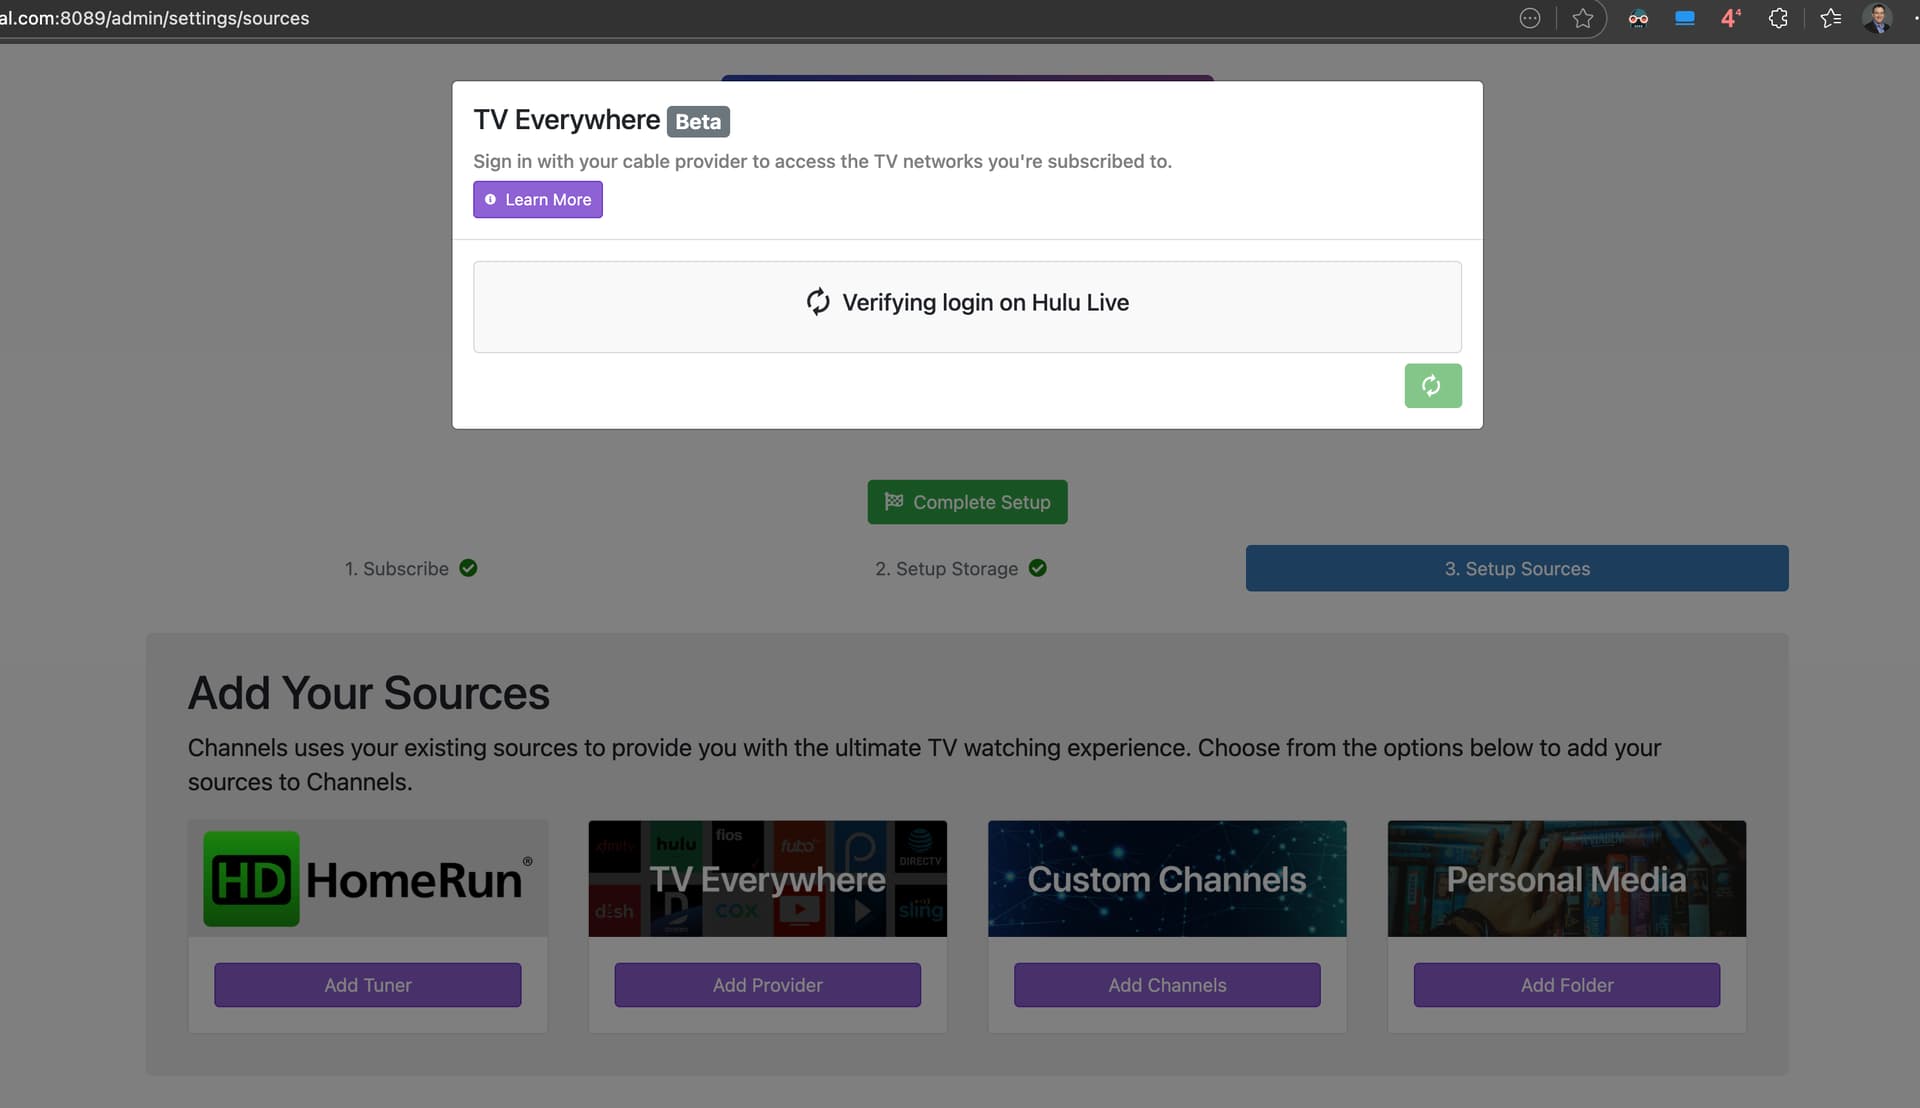Click the Custom Channels card image

[1166, 879]
